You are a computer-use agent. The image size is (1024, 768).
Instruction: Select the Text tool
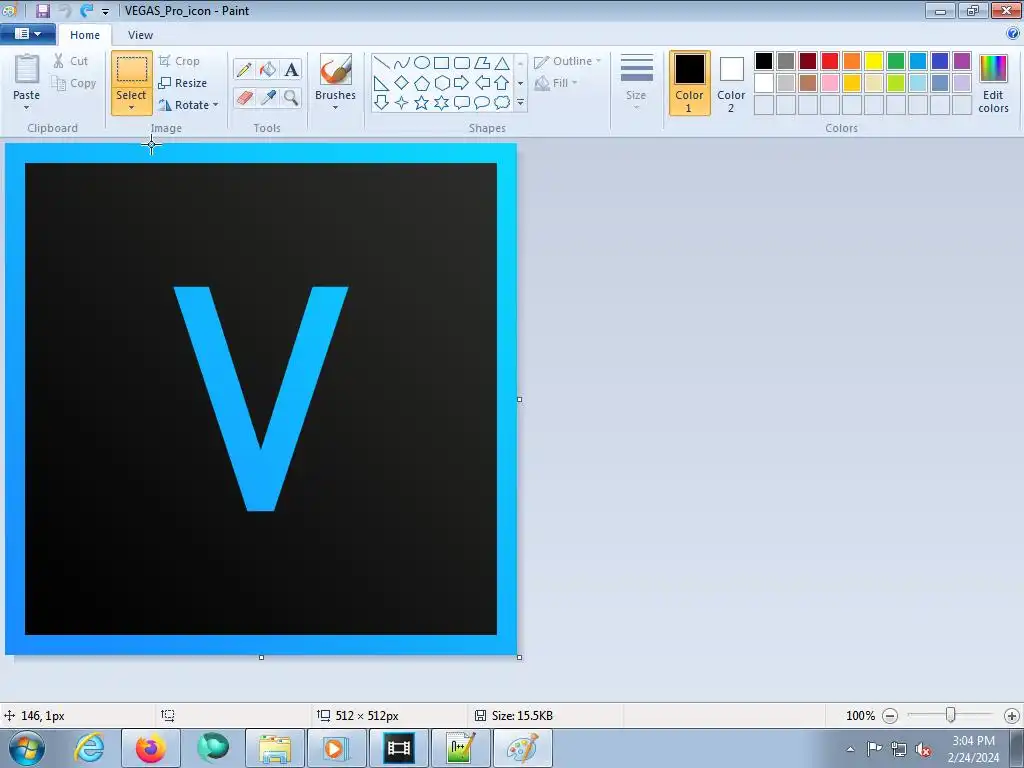(x=291, y=69)
